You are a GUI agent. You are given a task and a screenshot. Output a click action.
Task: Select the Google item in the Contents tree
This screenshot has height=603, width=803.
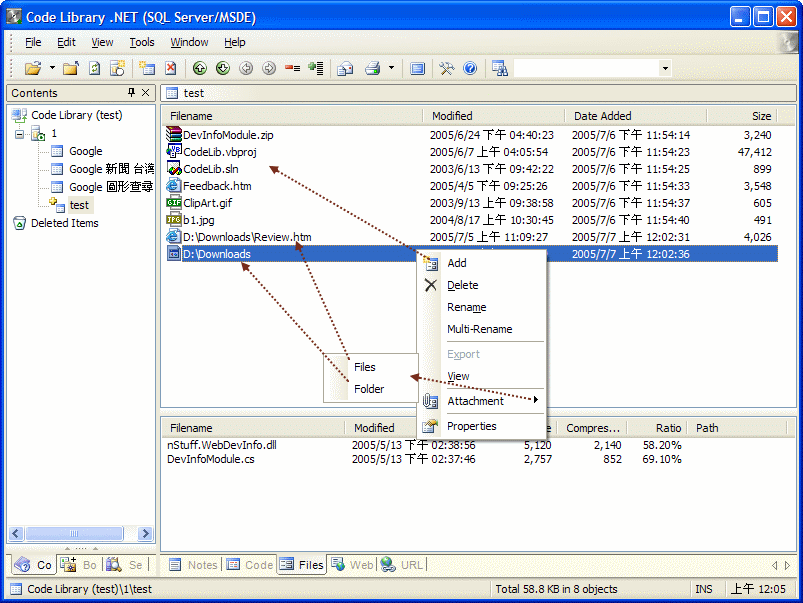pyautogui.click(x=86, y=151)
